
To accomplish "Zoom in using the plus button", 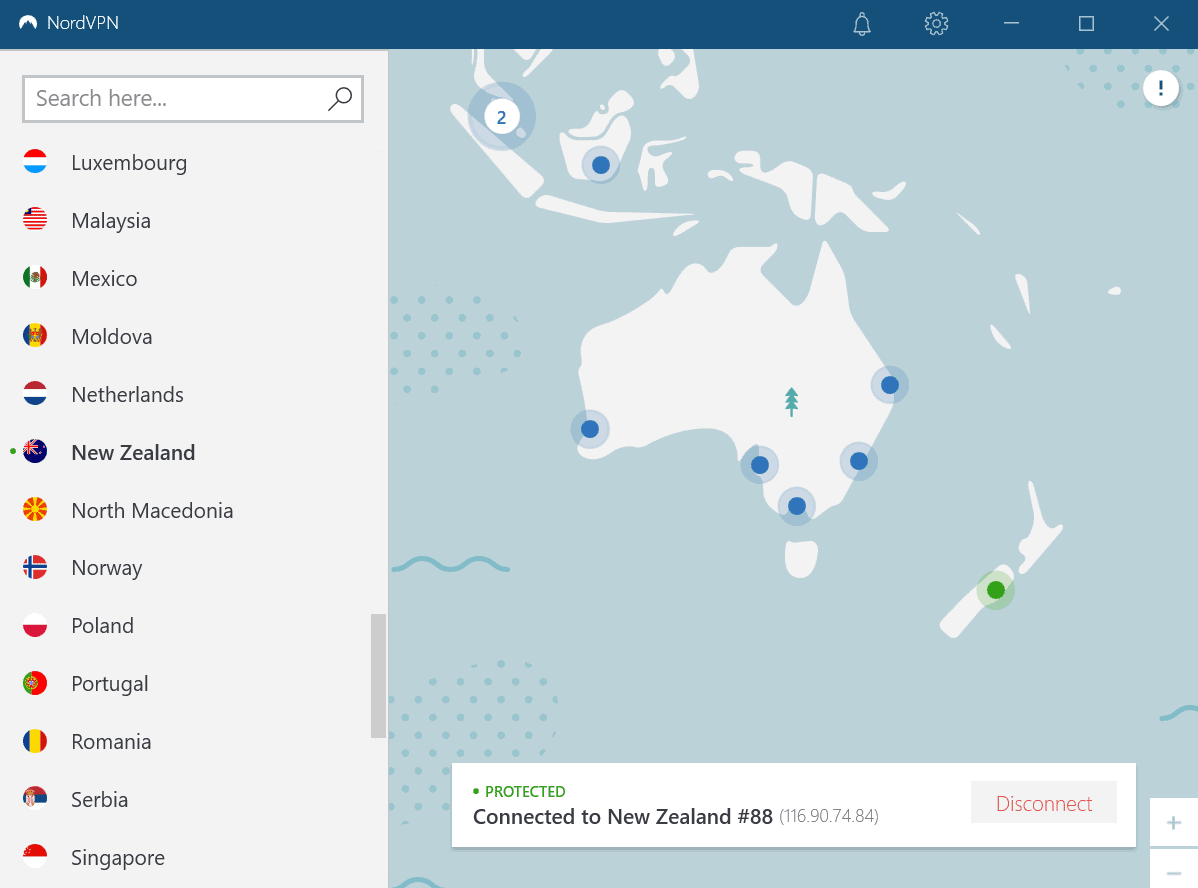I will point(1173,822).
